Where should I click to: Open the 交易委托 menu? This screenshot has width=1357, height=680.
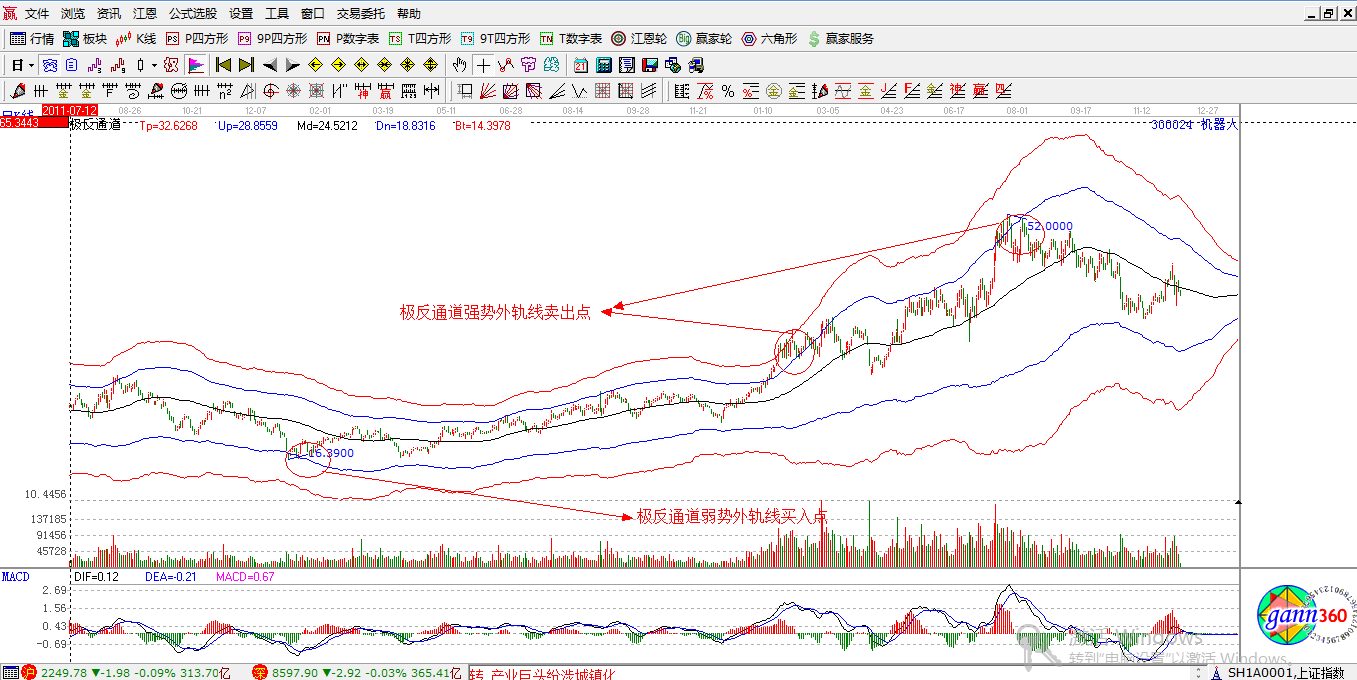(361, 14)
